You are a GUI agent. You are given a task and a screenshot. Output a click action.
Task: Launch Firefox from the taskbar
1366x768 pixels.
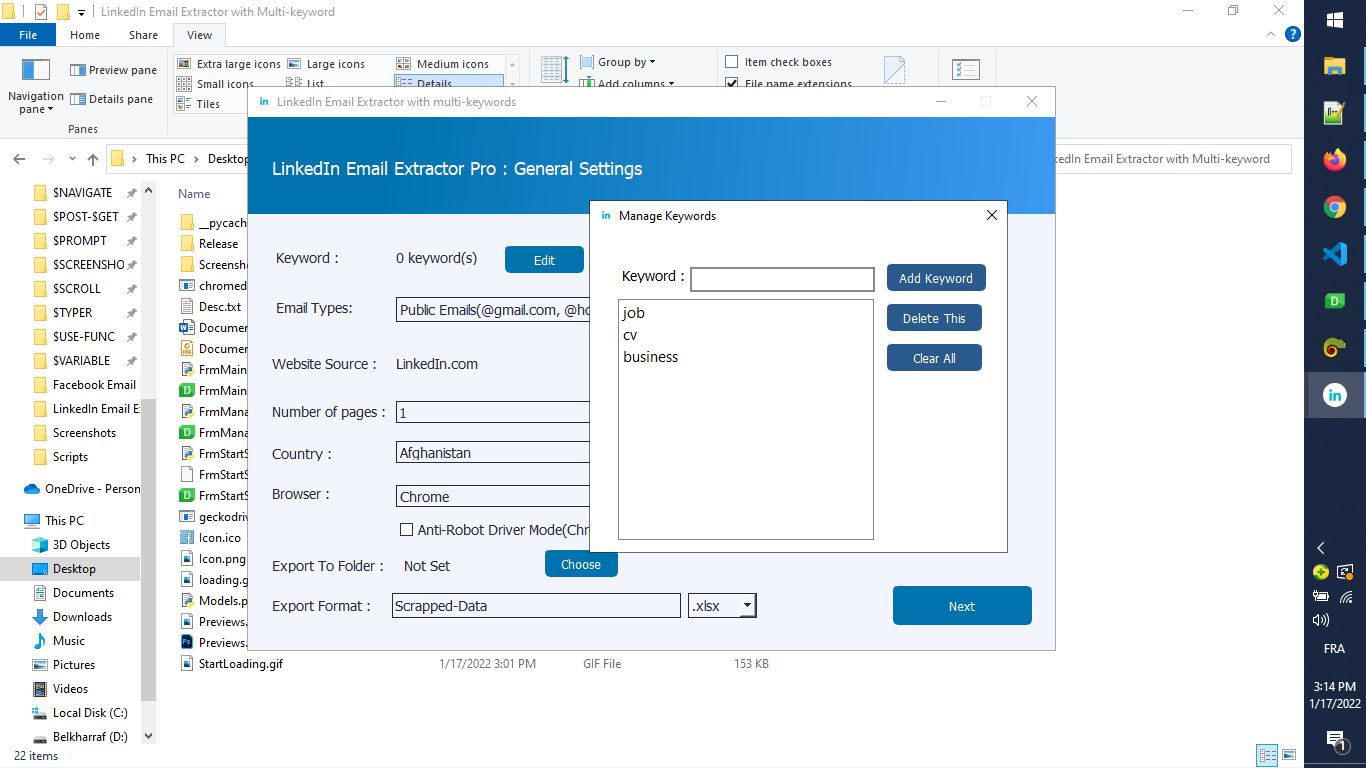click(x=1334, y=160)
